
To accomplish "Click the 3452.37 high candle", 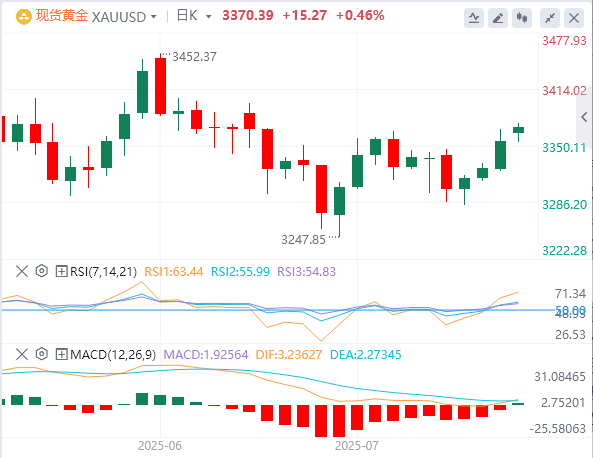I will coord(160,85).
